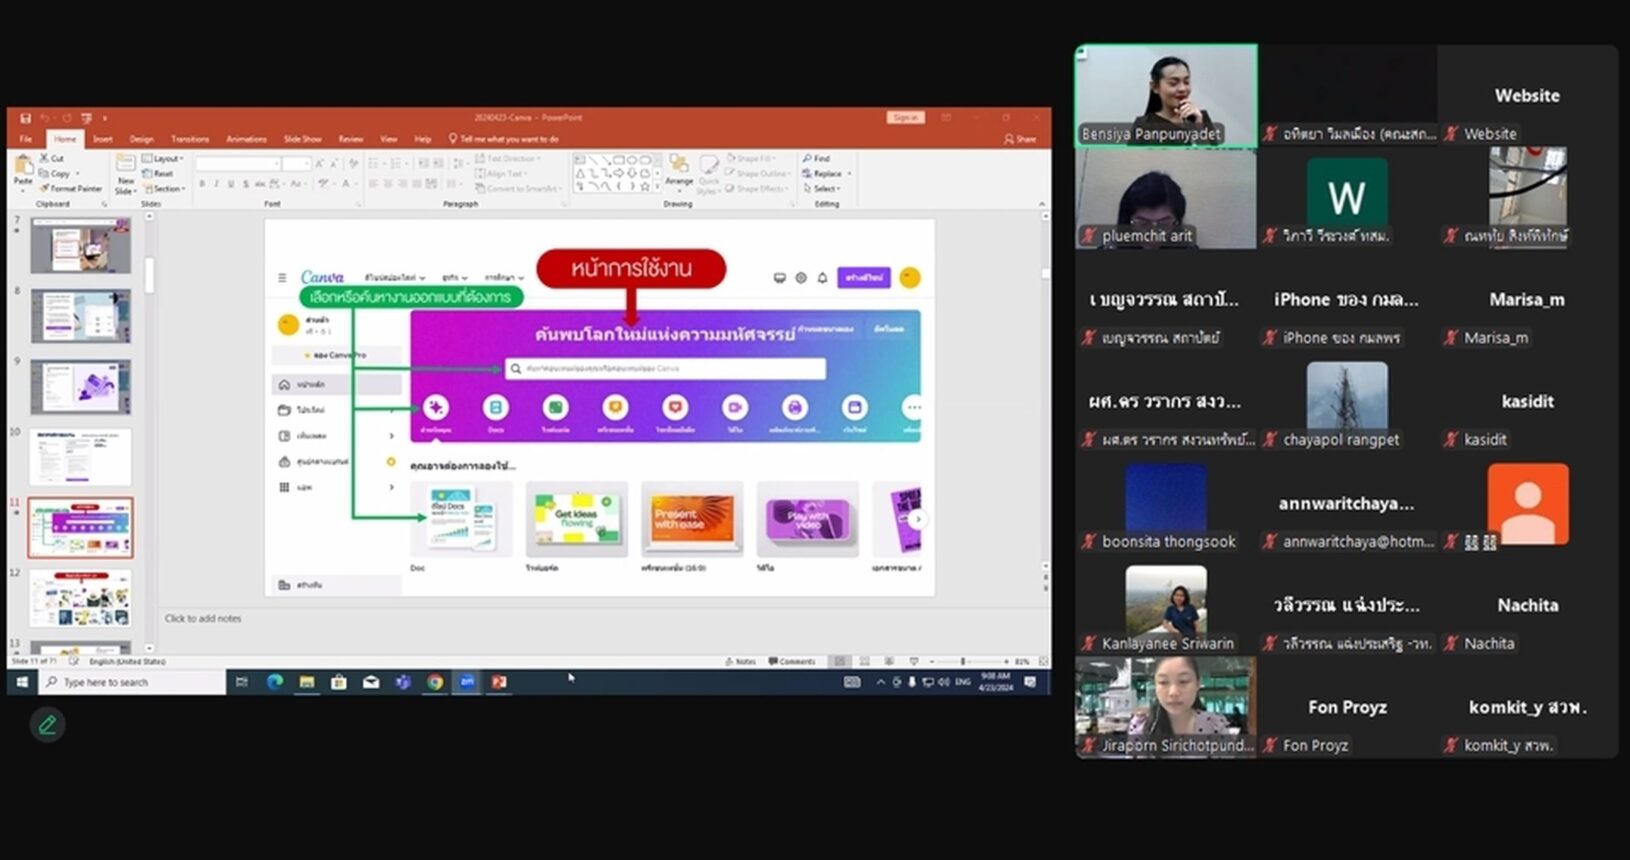The height and width of the screenshot is (860, 1630).
Task: Click the Redo icon in the quick access toolbar
Action: (67, 118)
